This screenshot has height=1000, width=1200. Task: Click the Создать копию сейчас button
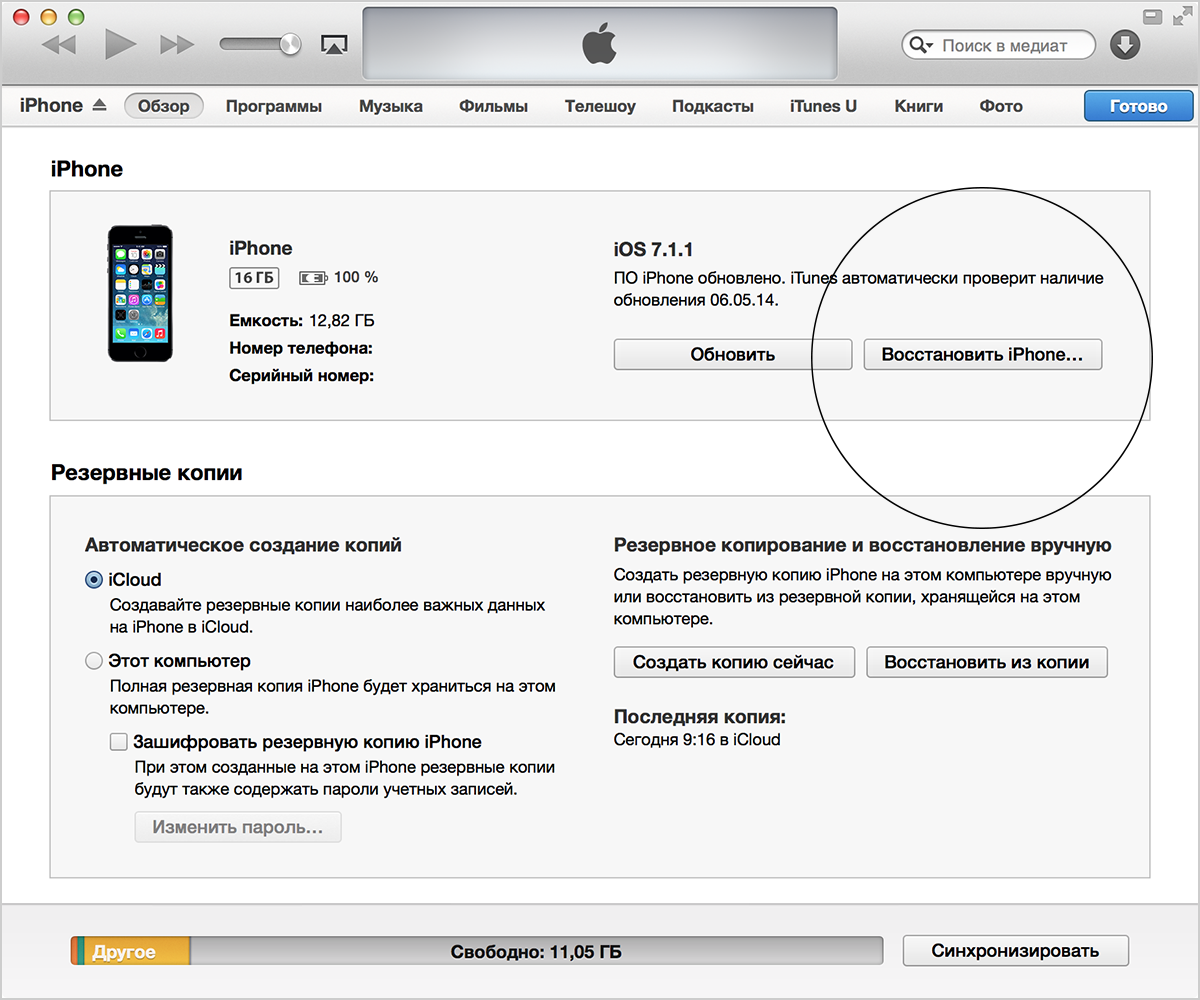point(732,662)
